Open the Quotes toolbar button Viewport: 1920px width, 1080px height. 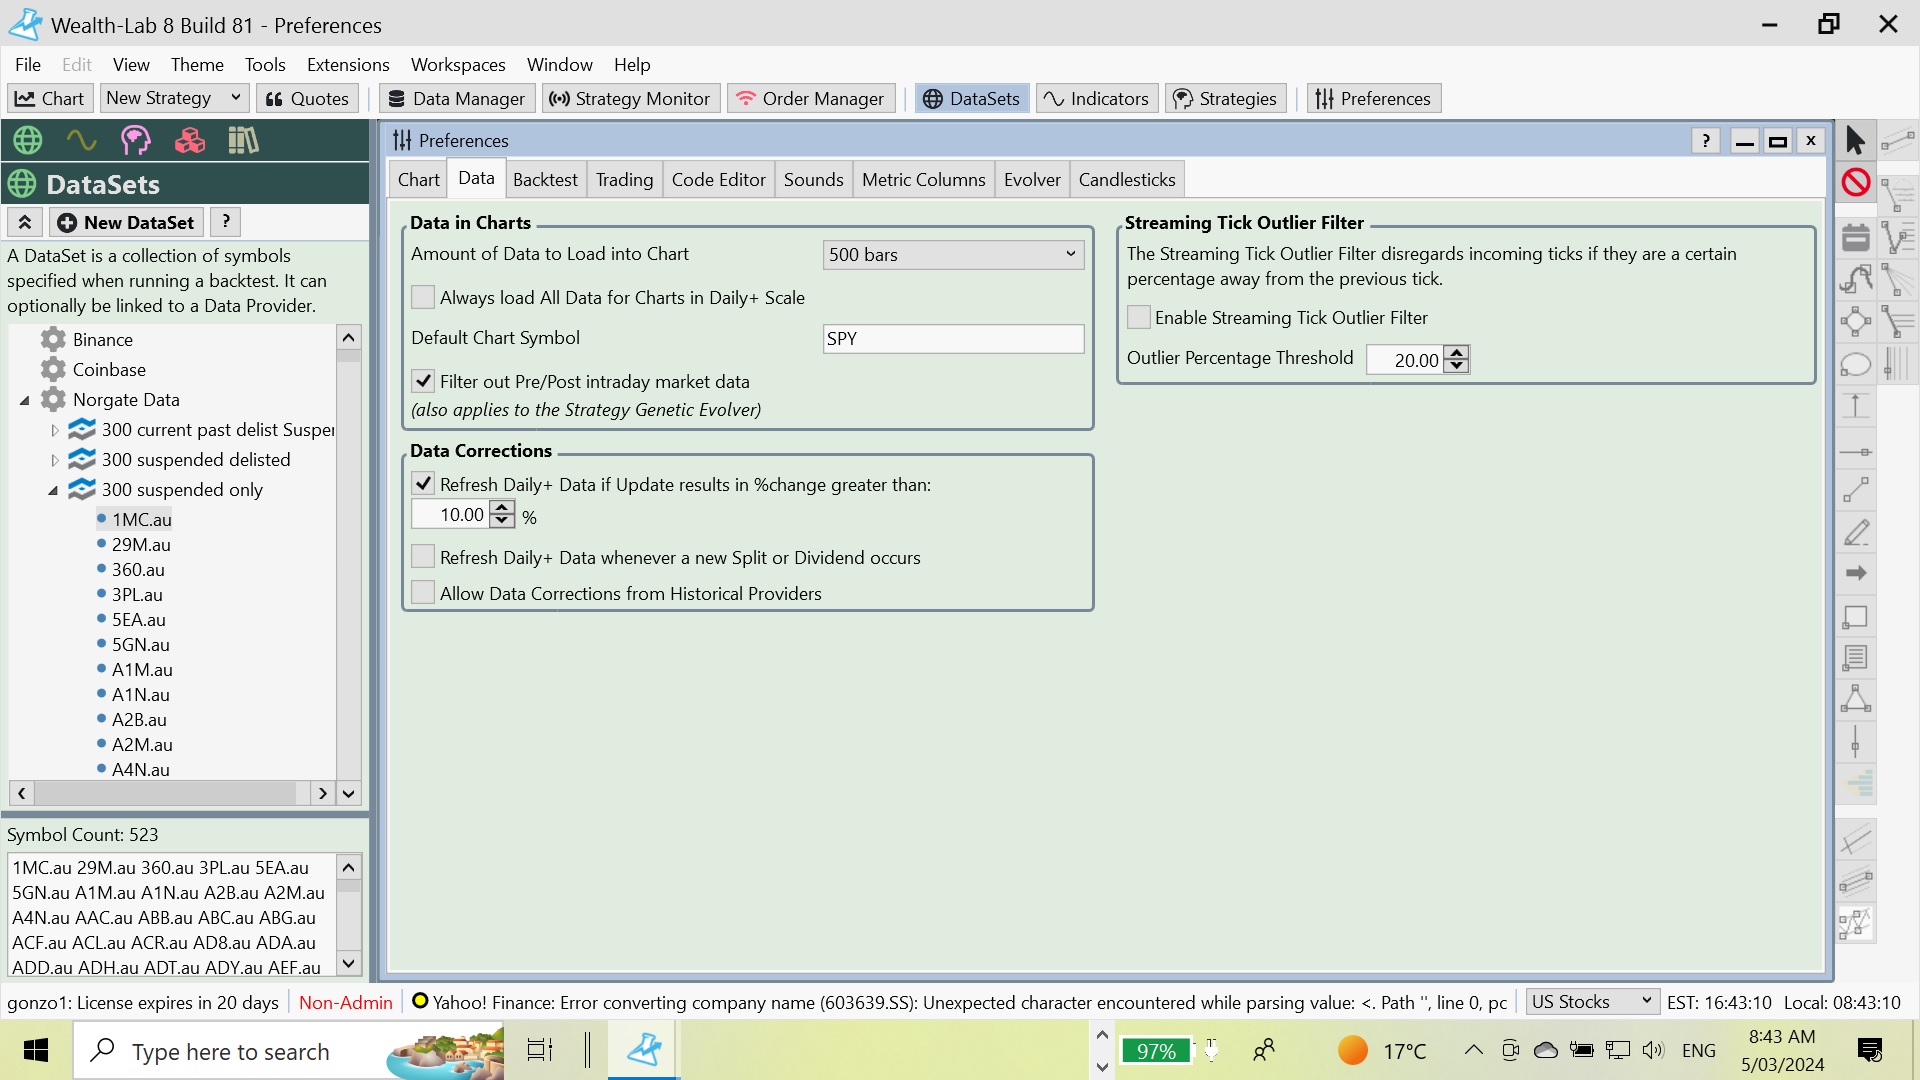pos(307,98)
